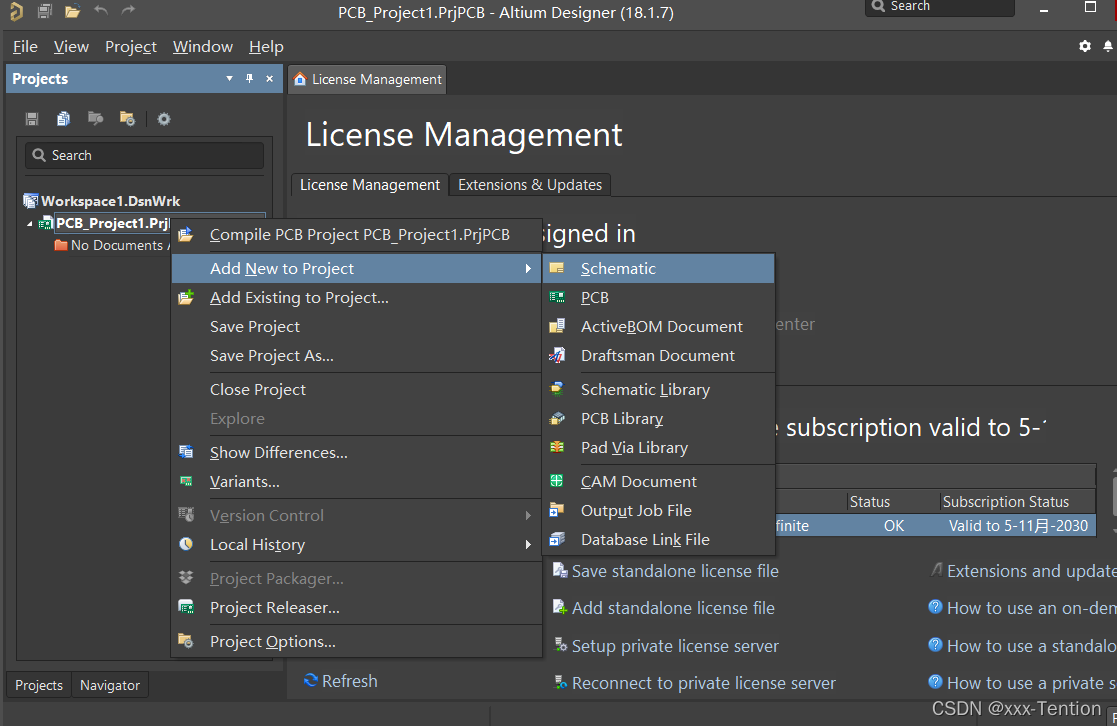Add Schematic Library

[658, 390]
